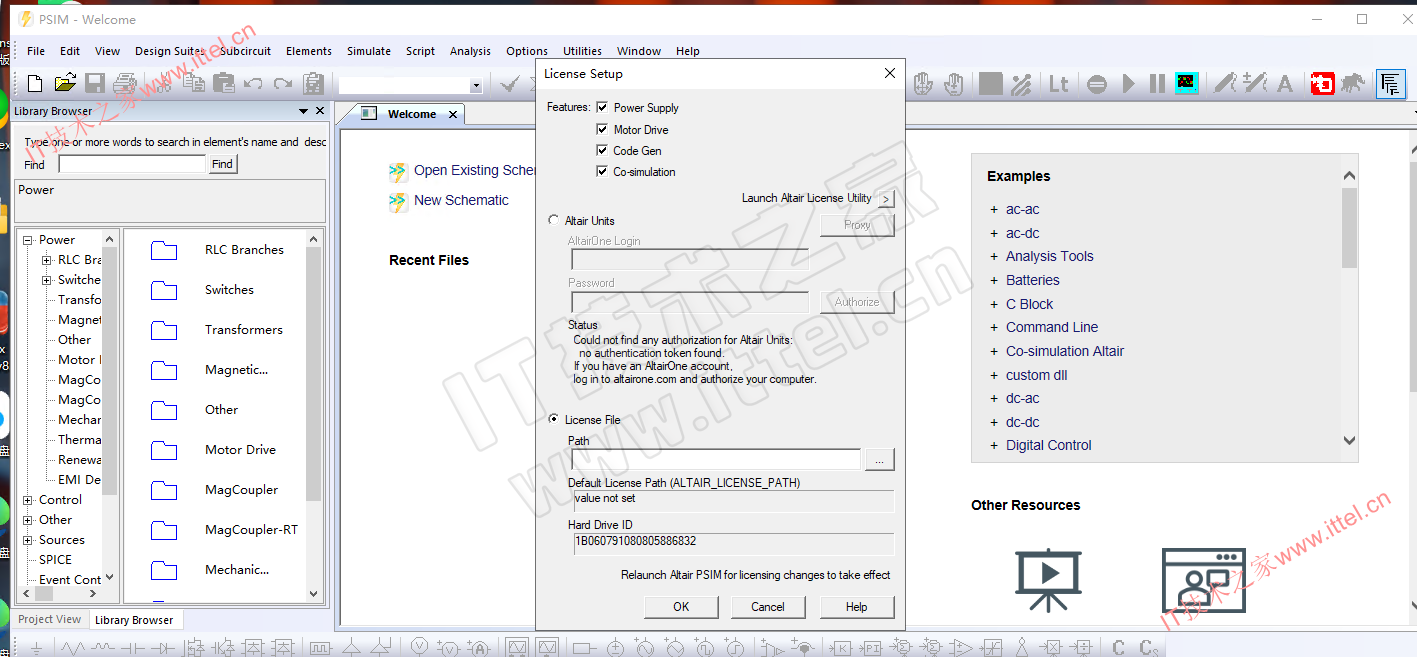Click the Paste clipboard toolbar icon

pos(223,84)
